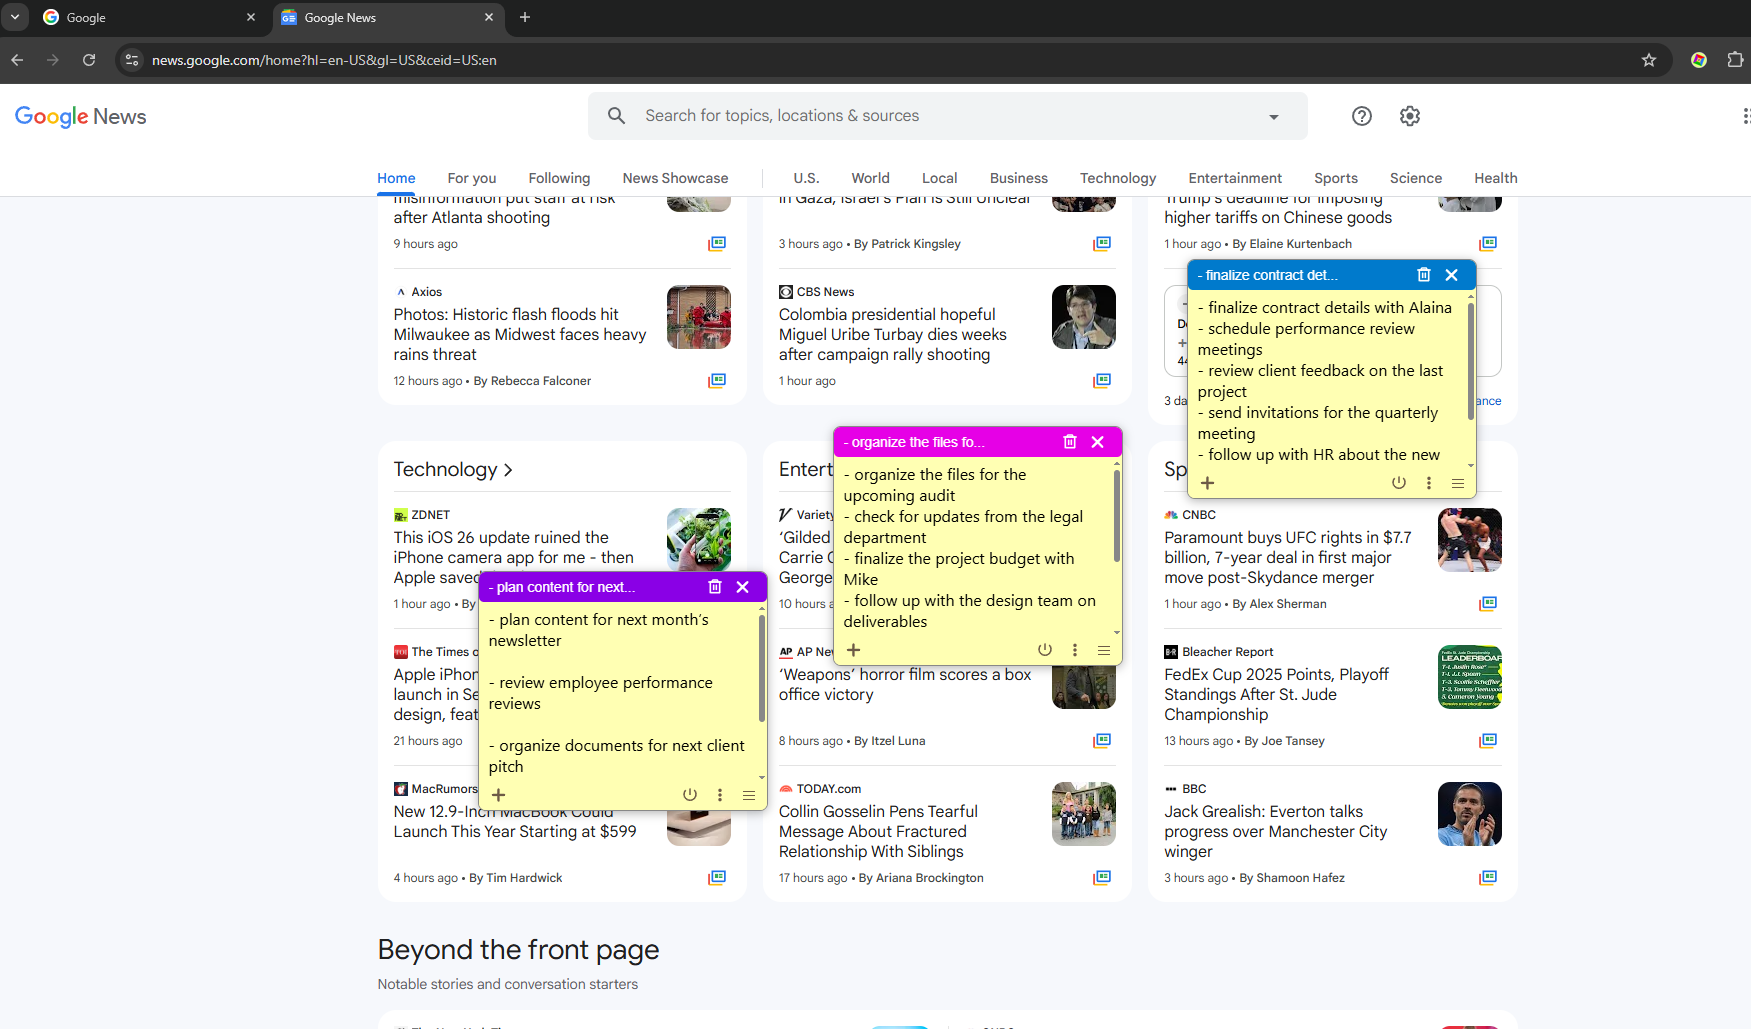Switch to the Health section

1495,178
